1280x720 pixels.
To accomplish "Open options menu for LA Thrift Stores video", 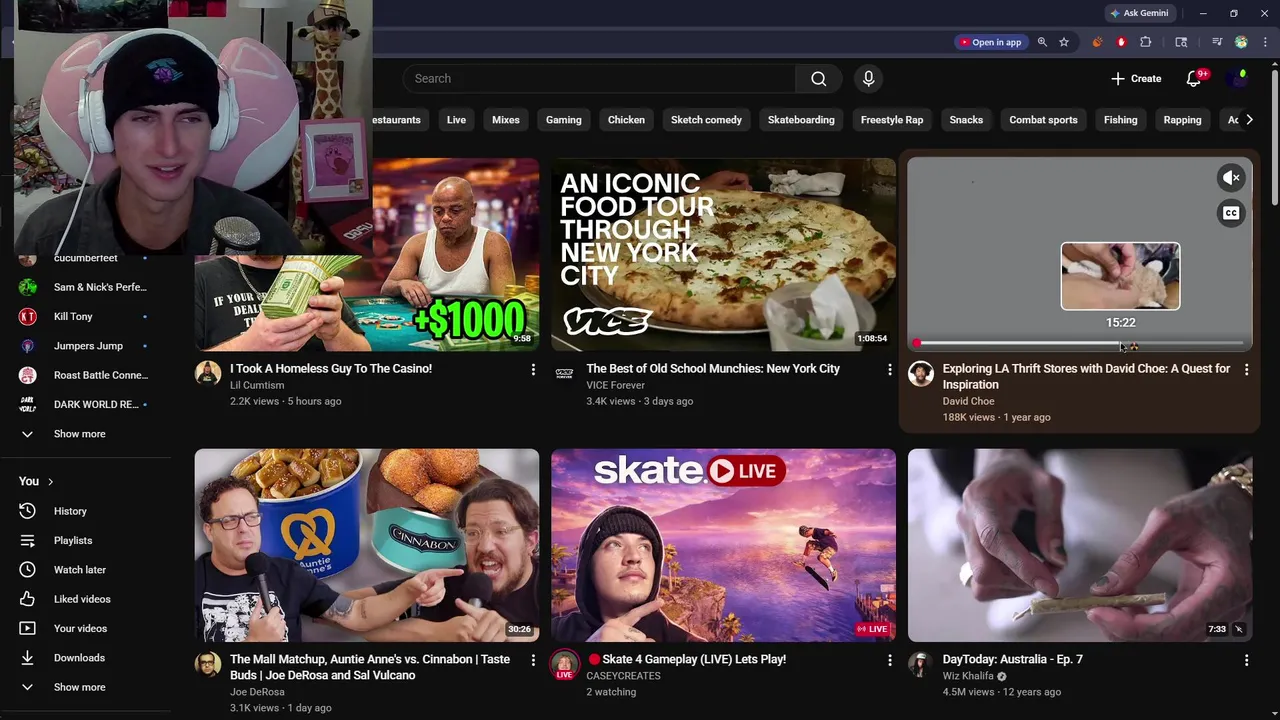I will coord(1246,370).
